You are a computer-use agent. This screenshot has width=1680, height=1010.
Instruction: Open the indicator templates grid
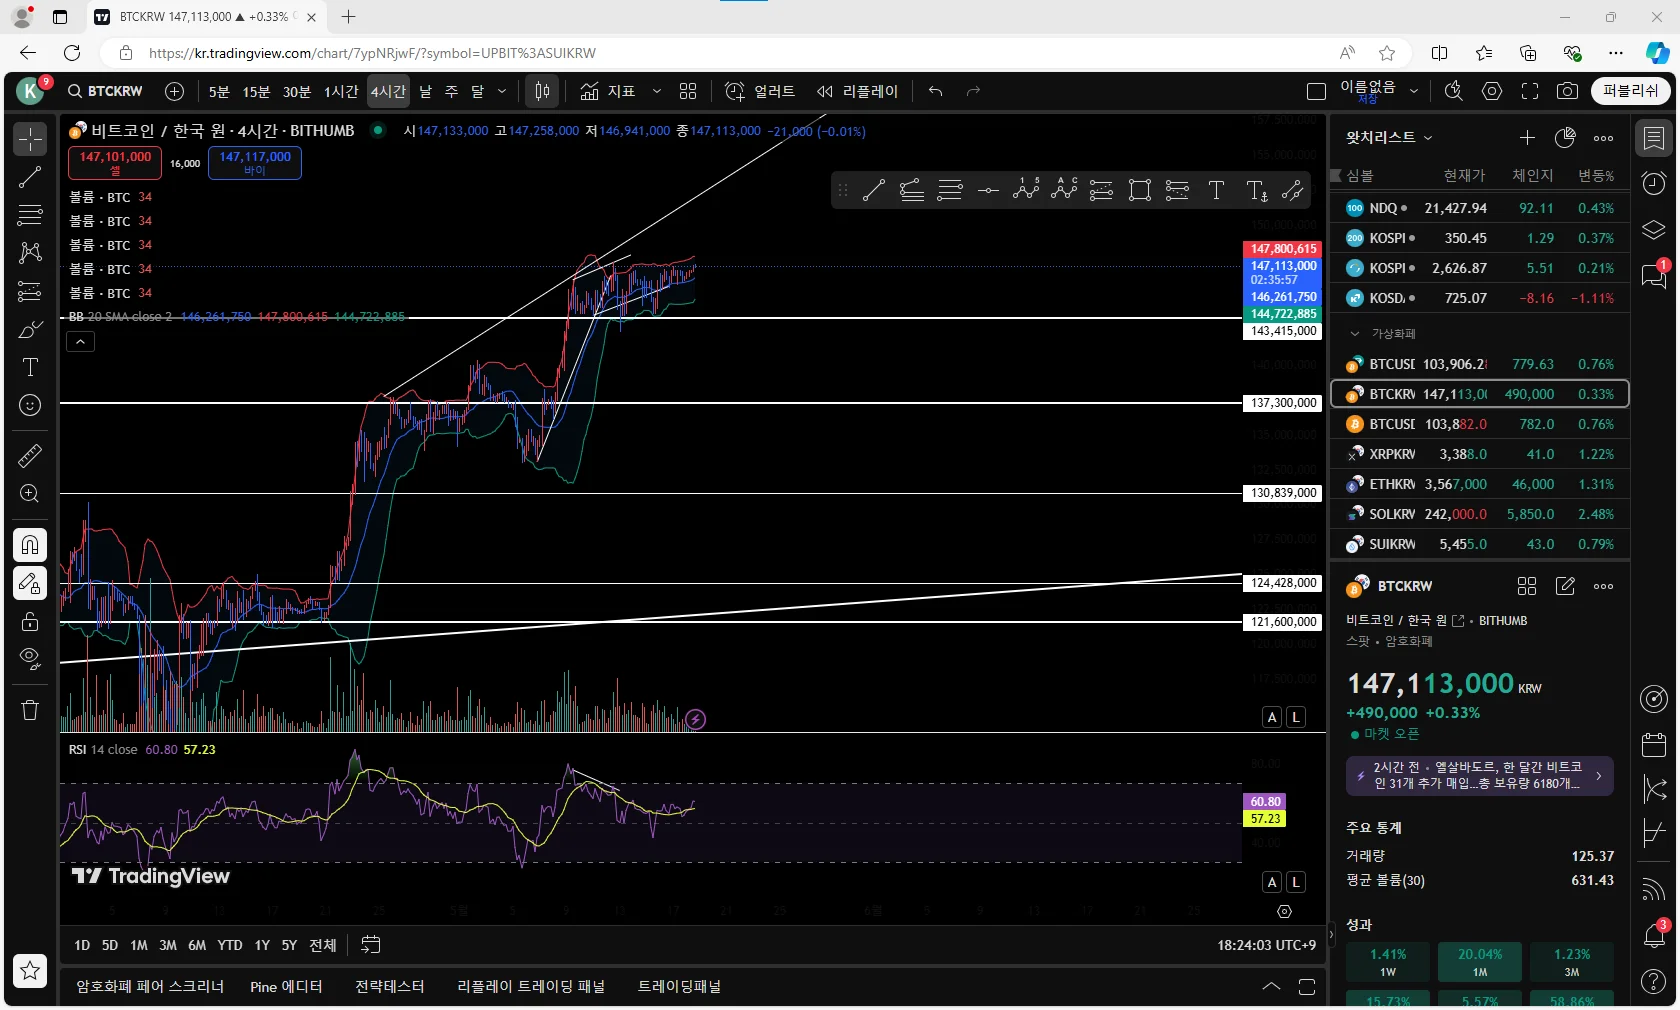(688, 91)
